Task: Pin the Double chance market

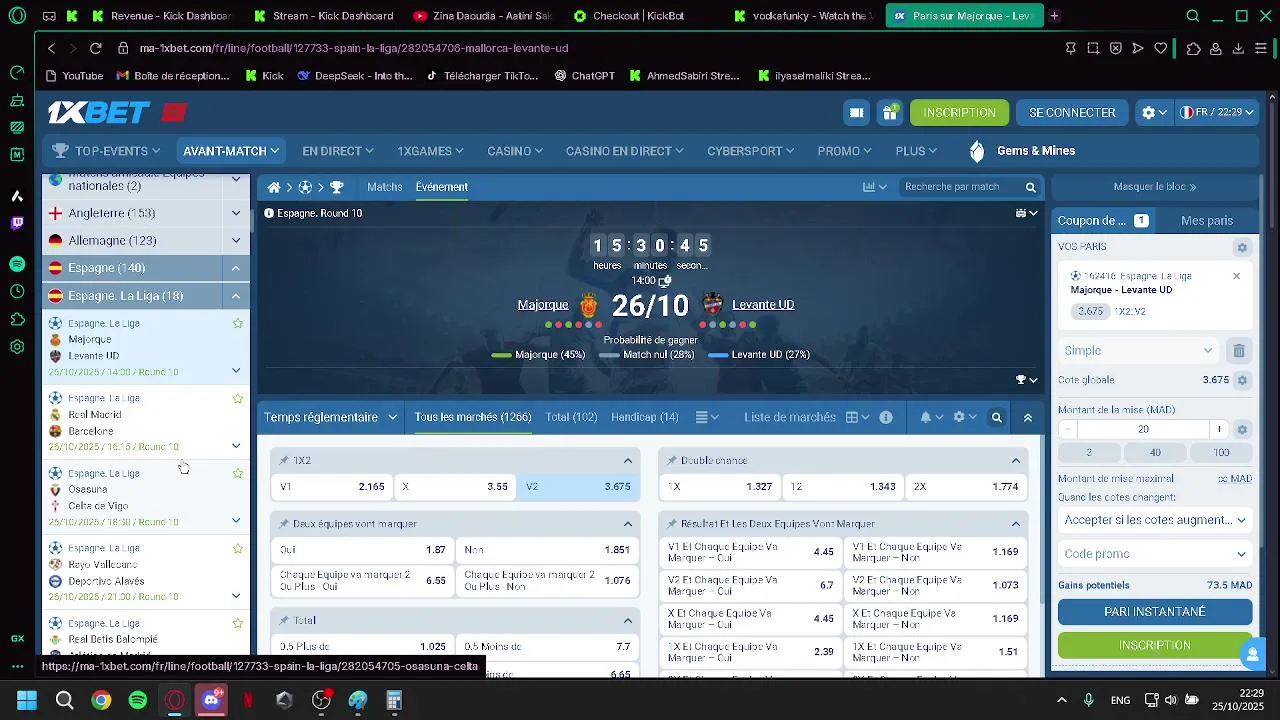Action: [x=672, y=461]
